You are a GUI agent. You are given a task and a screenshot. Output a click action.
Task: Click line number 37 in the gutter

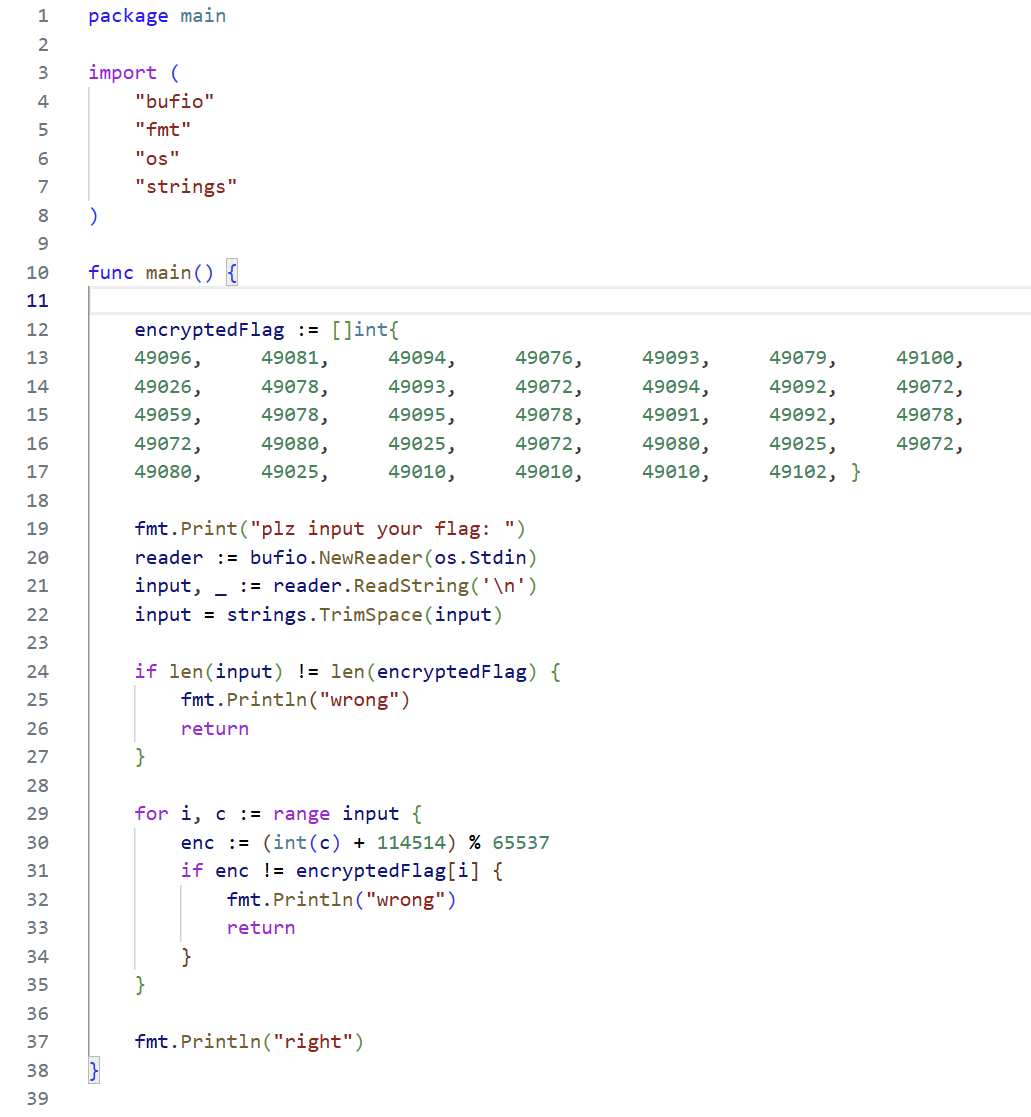tap(38, 1041)
